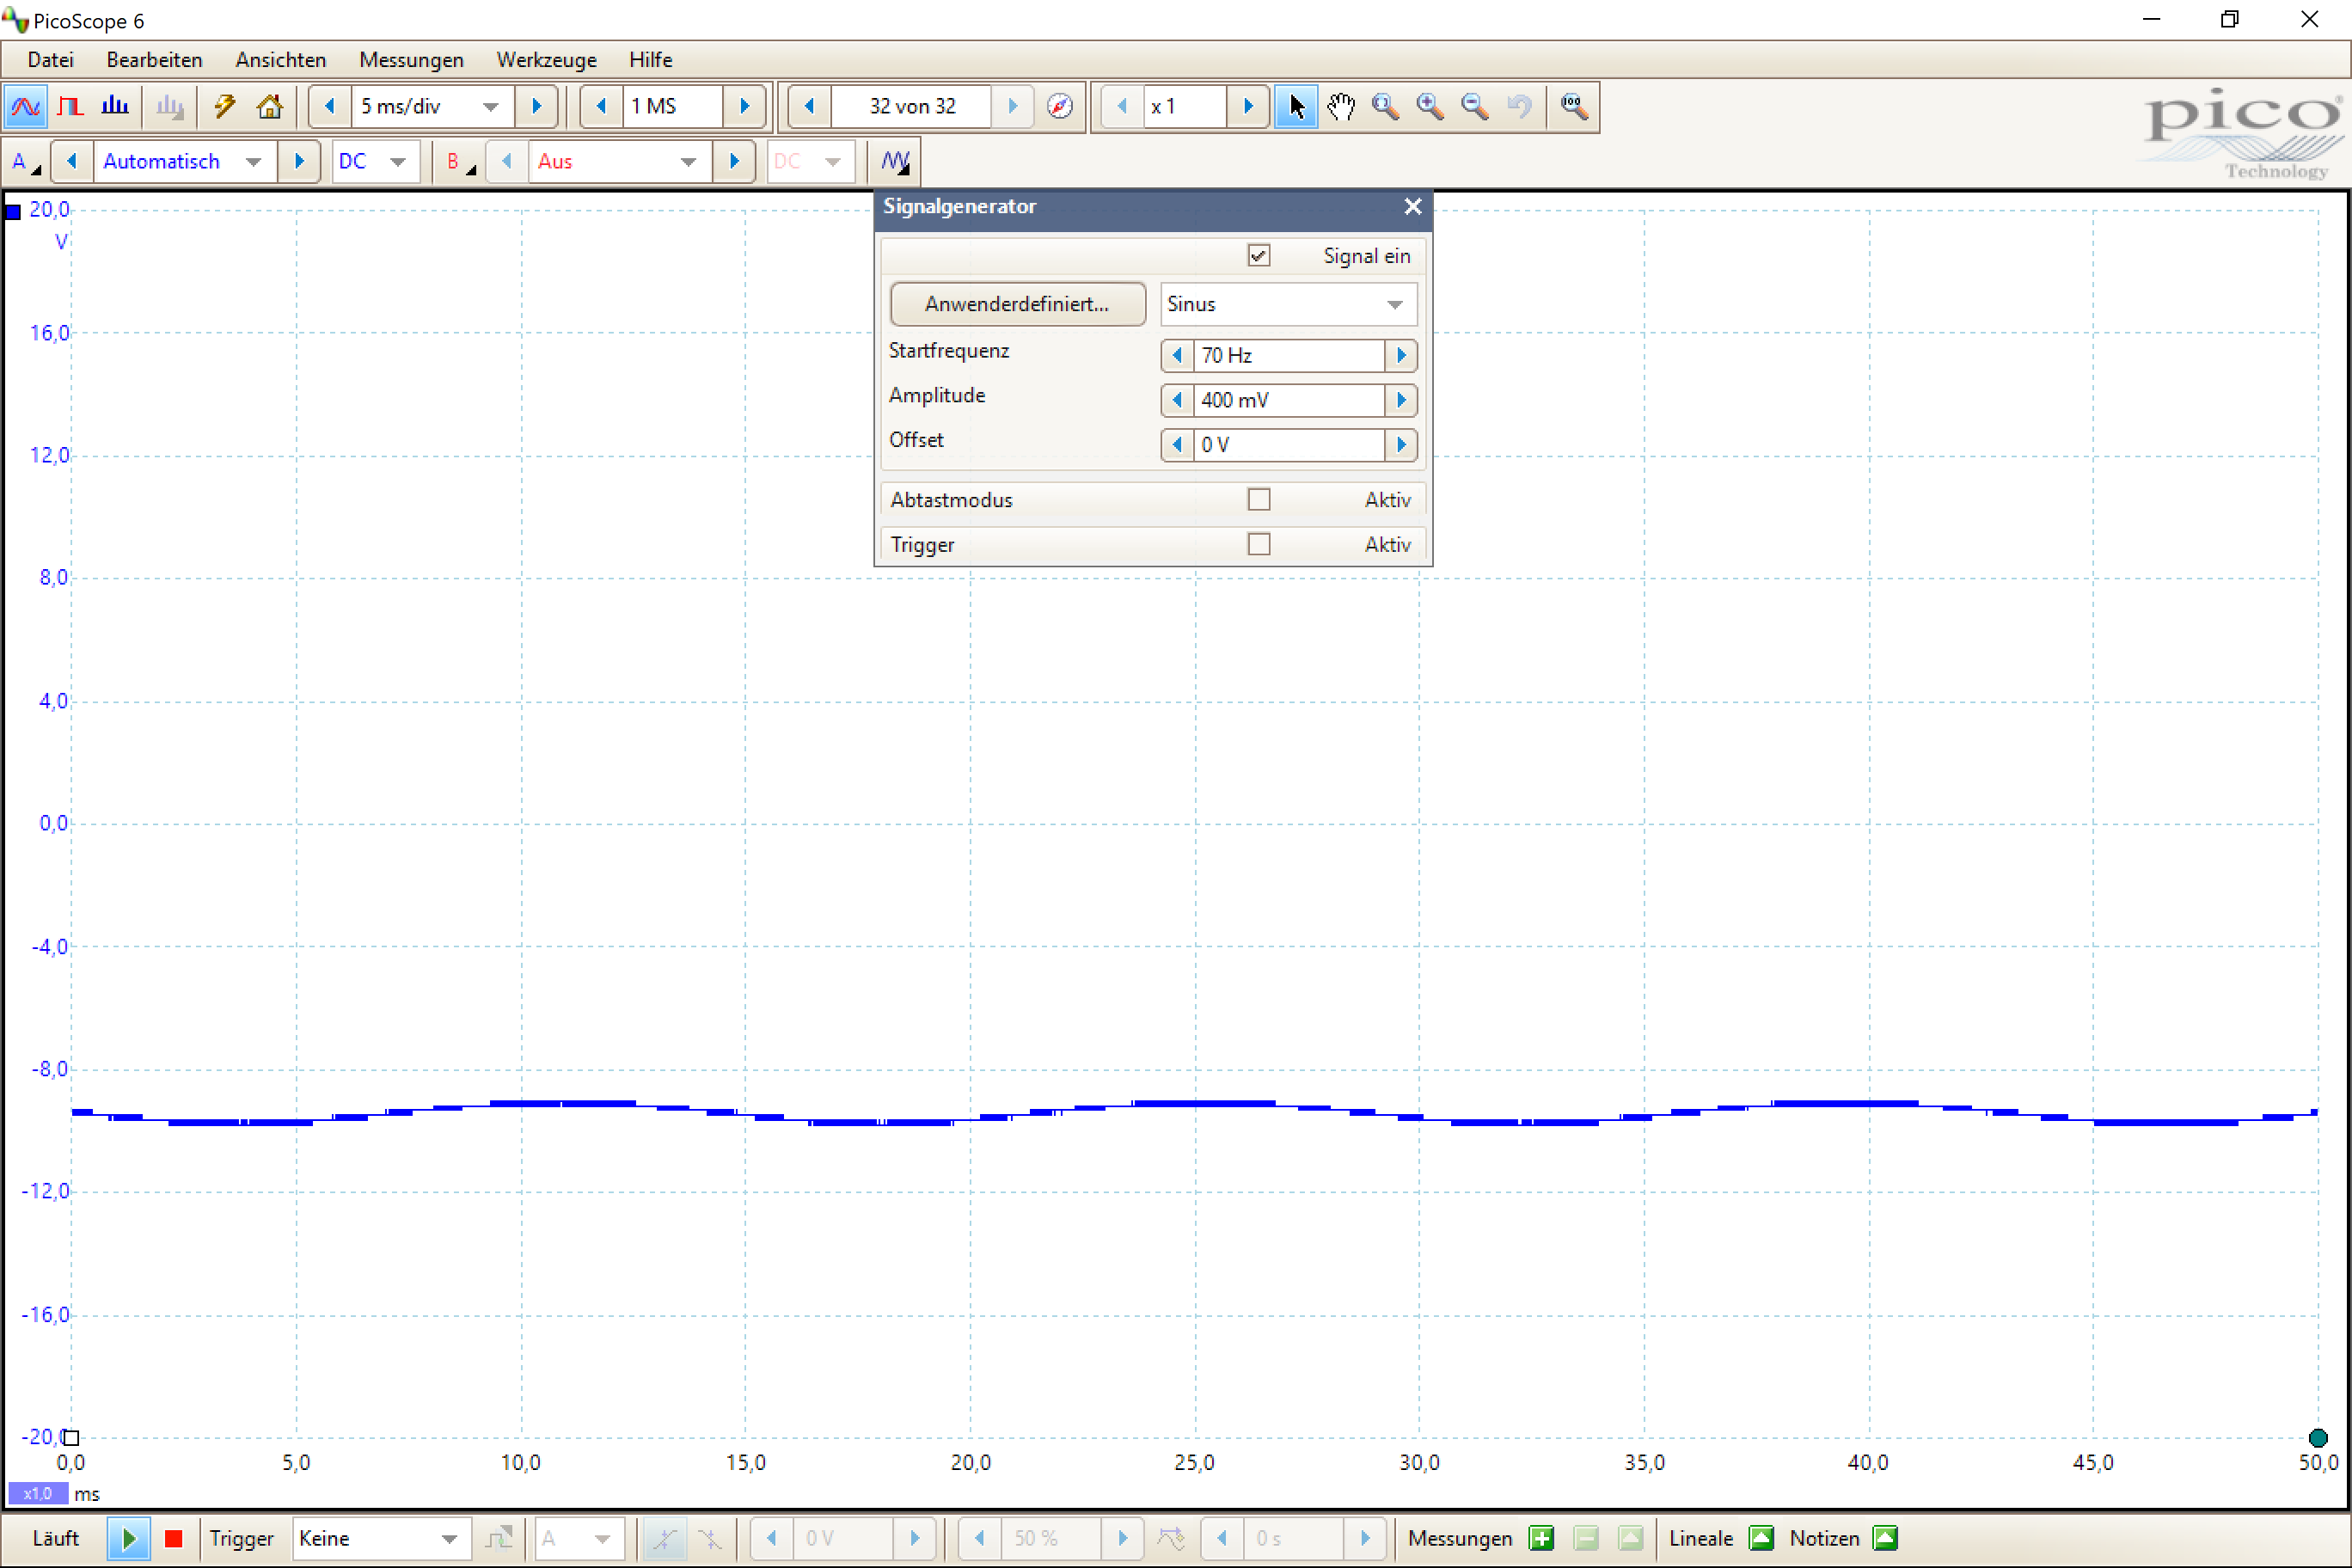Toggle signal generator waveform icon
The height and width of the screenshot is (1568, 2352).
(x=895, y=161)
